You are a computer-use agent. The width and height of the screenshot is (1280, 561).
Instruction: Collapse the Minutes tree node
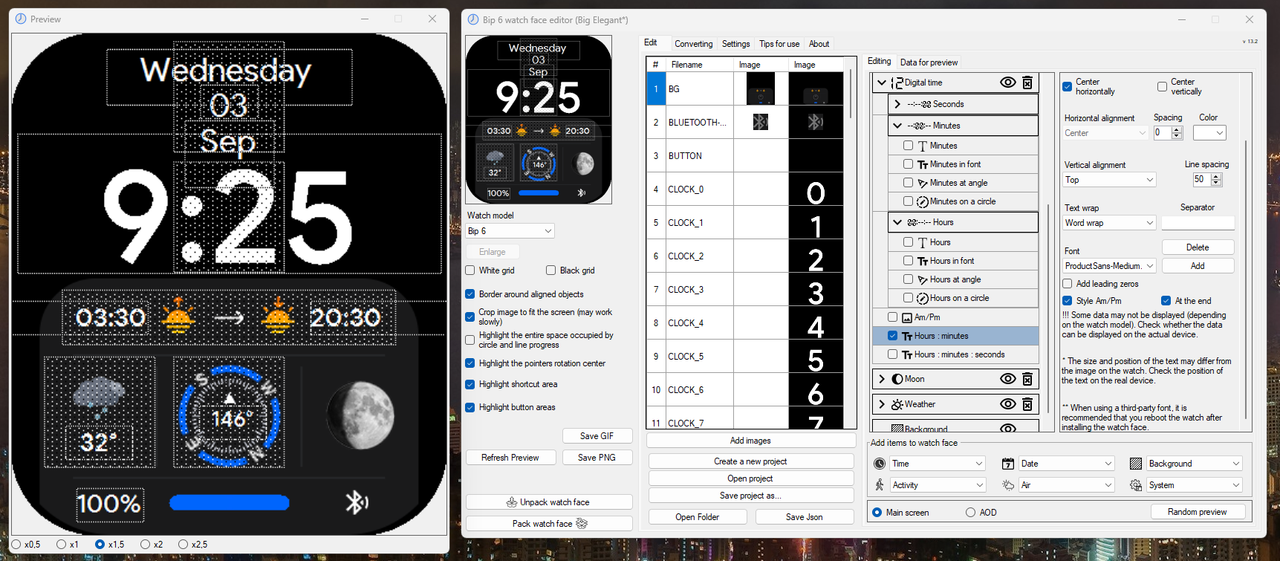(x=896, y=126)
